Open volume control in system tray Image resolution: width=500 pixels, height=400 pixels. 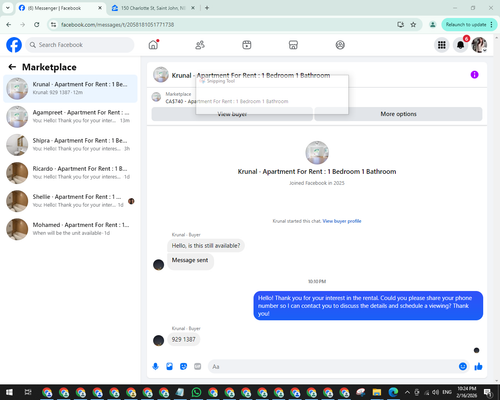coord(435,392)
